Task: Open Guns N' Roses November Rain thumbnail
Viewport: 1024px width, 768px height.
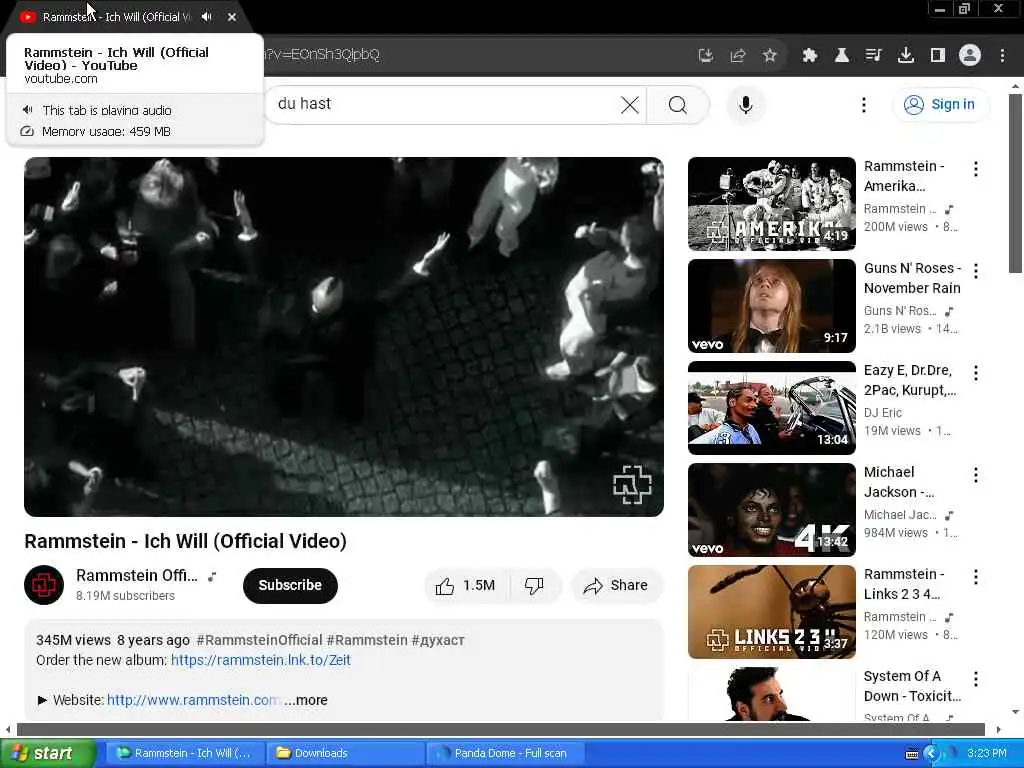Action: point(771,306)
